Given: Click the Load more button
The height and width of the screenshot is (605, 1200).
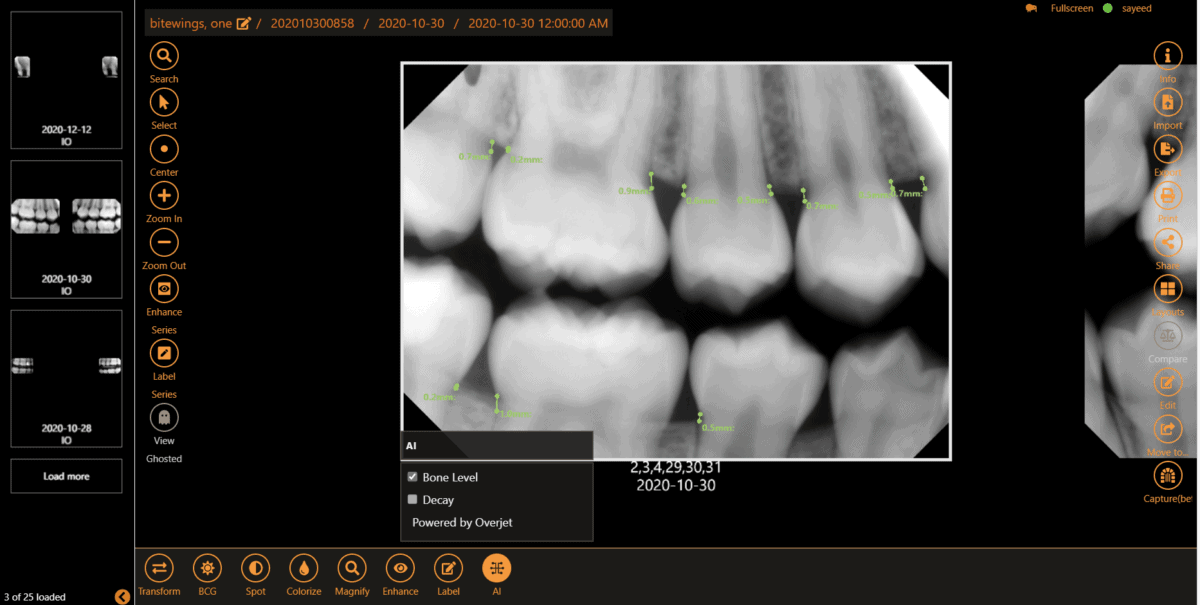Looking at the screenshot, I should [x=66, y=476].
